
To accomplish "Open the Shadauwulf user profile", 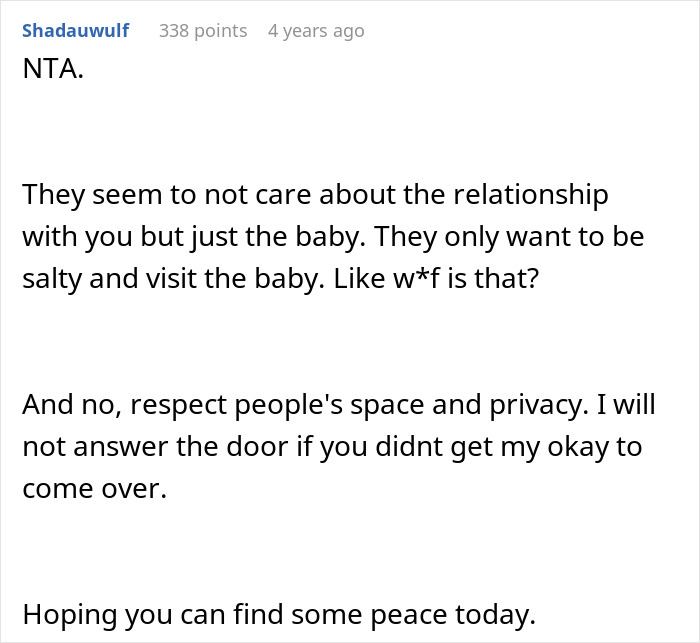I will click(x=75, y=31).
